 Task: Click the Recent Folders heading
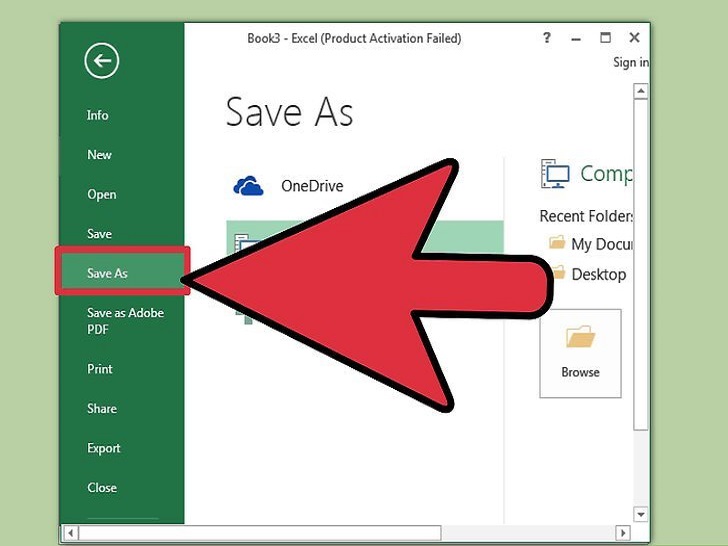(586, 216)
